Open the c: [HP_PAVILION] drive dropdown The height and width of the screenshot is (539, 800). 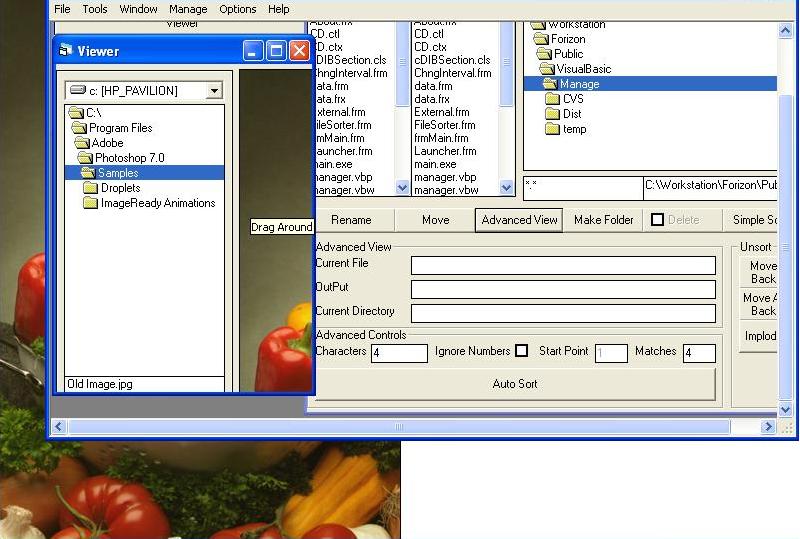coord(214,91)
